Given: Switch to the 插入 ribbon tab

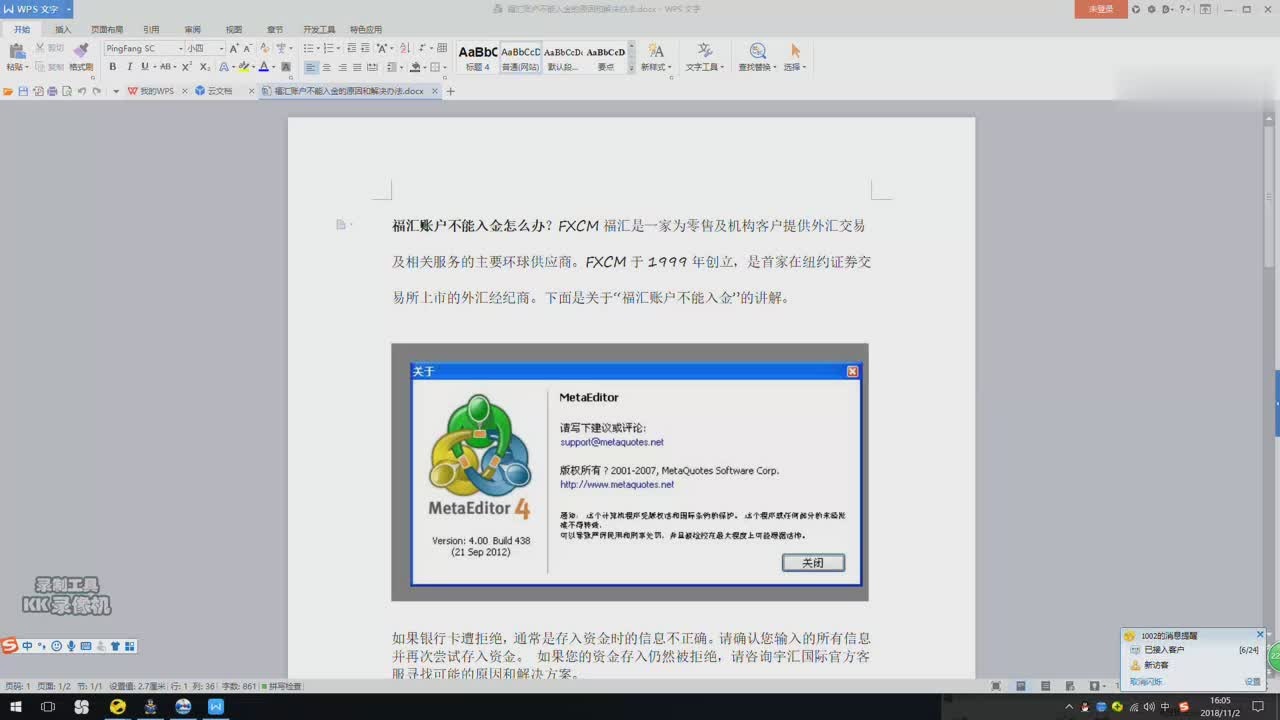Looking at the screenshot, I should click(63, 29).
